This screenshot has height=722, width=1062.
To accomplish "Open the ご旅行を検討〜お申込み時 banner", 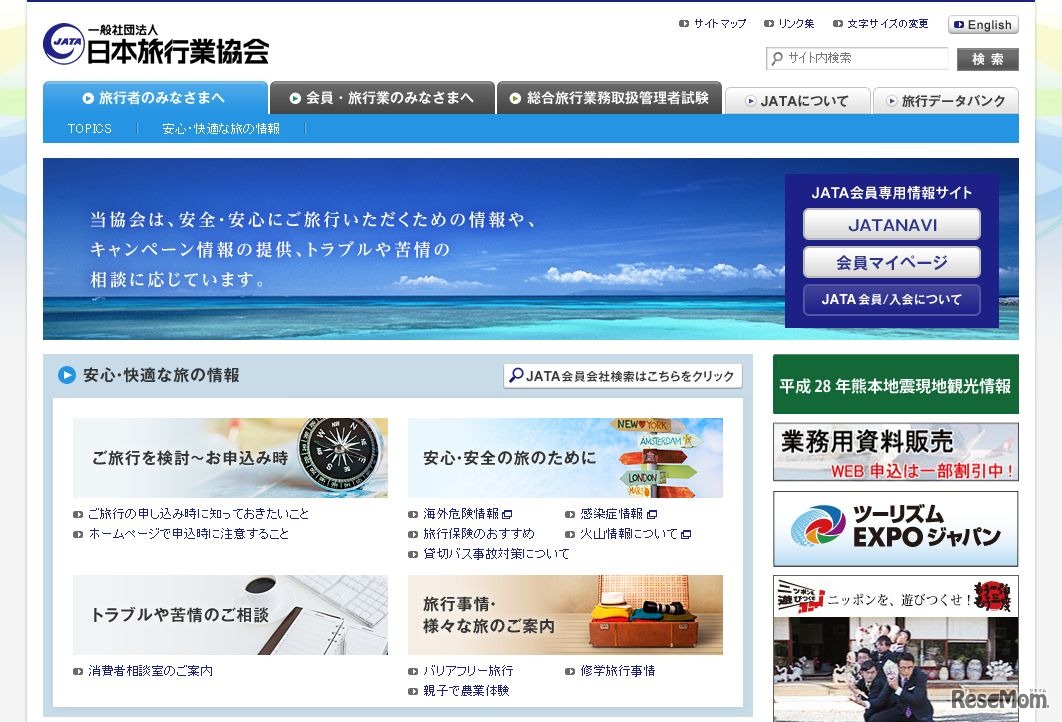I will [x=230, y=458].
